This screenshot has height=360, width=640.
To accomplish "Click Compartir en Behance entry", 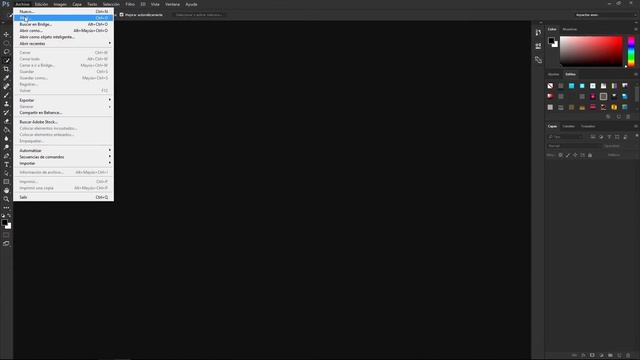I will pyautogui.click(x=64, y=113).
